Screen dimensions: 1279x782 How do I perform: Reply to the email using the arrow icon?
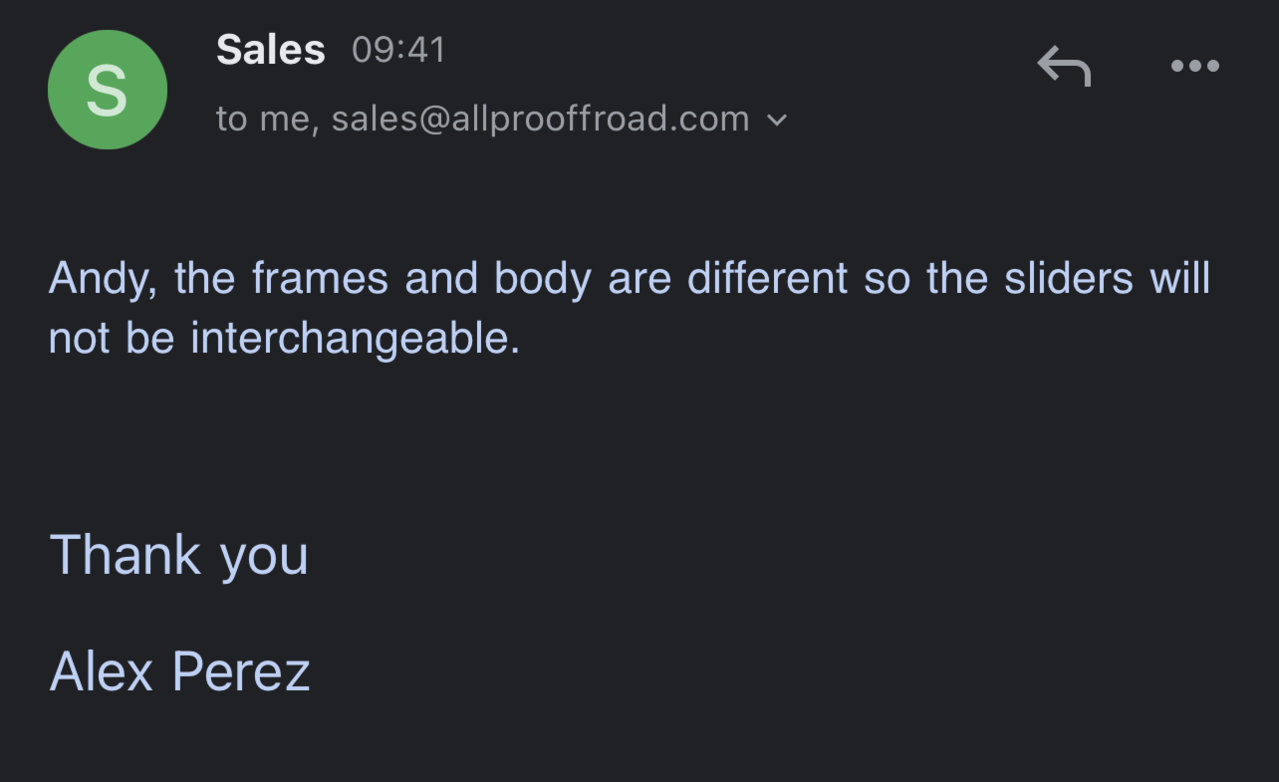1063,66
